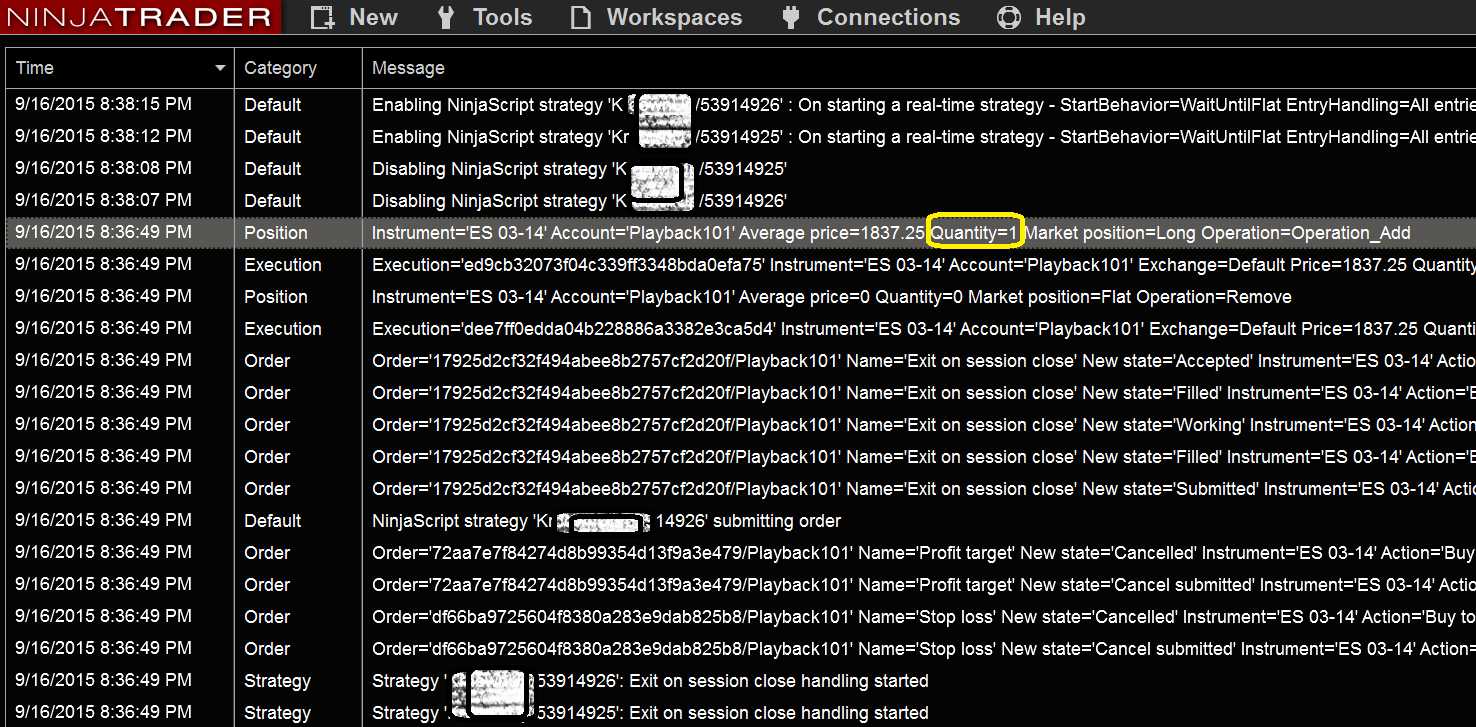
Task: Select the 9/16/2015 8:38:08 PM time cell
Action: click(103, 169)
